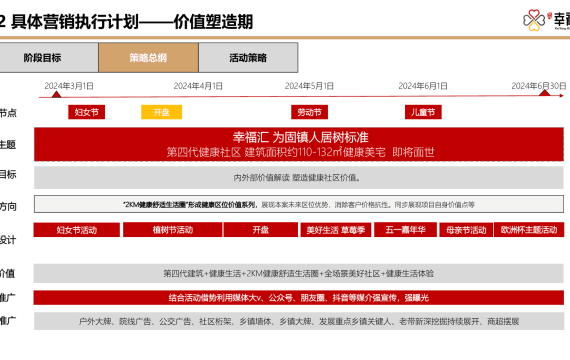Click the 劳动节 node box

click(x=309, y=112)
